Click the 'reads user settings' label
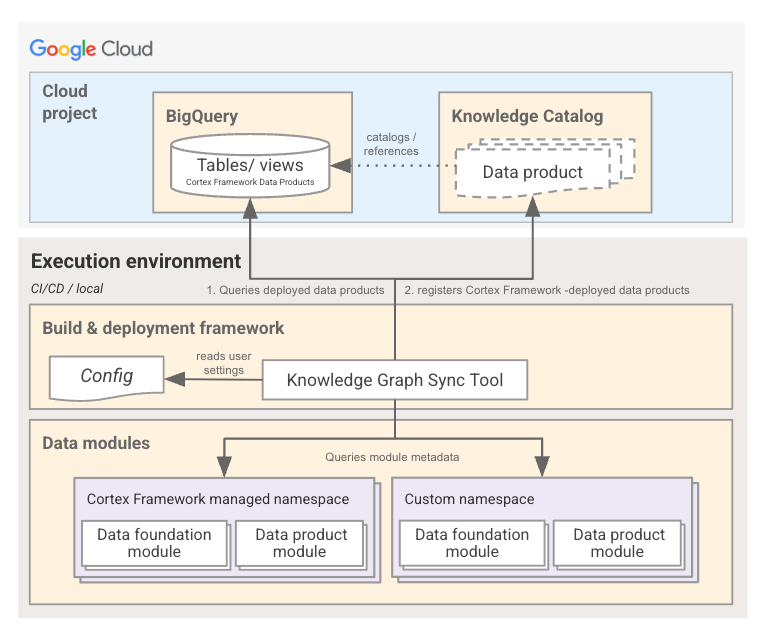 click(x=223, y=363)
